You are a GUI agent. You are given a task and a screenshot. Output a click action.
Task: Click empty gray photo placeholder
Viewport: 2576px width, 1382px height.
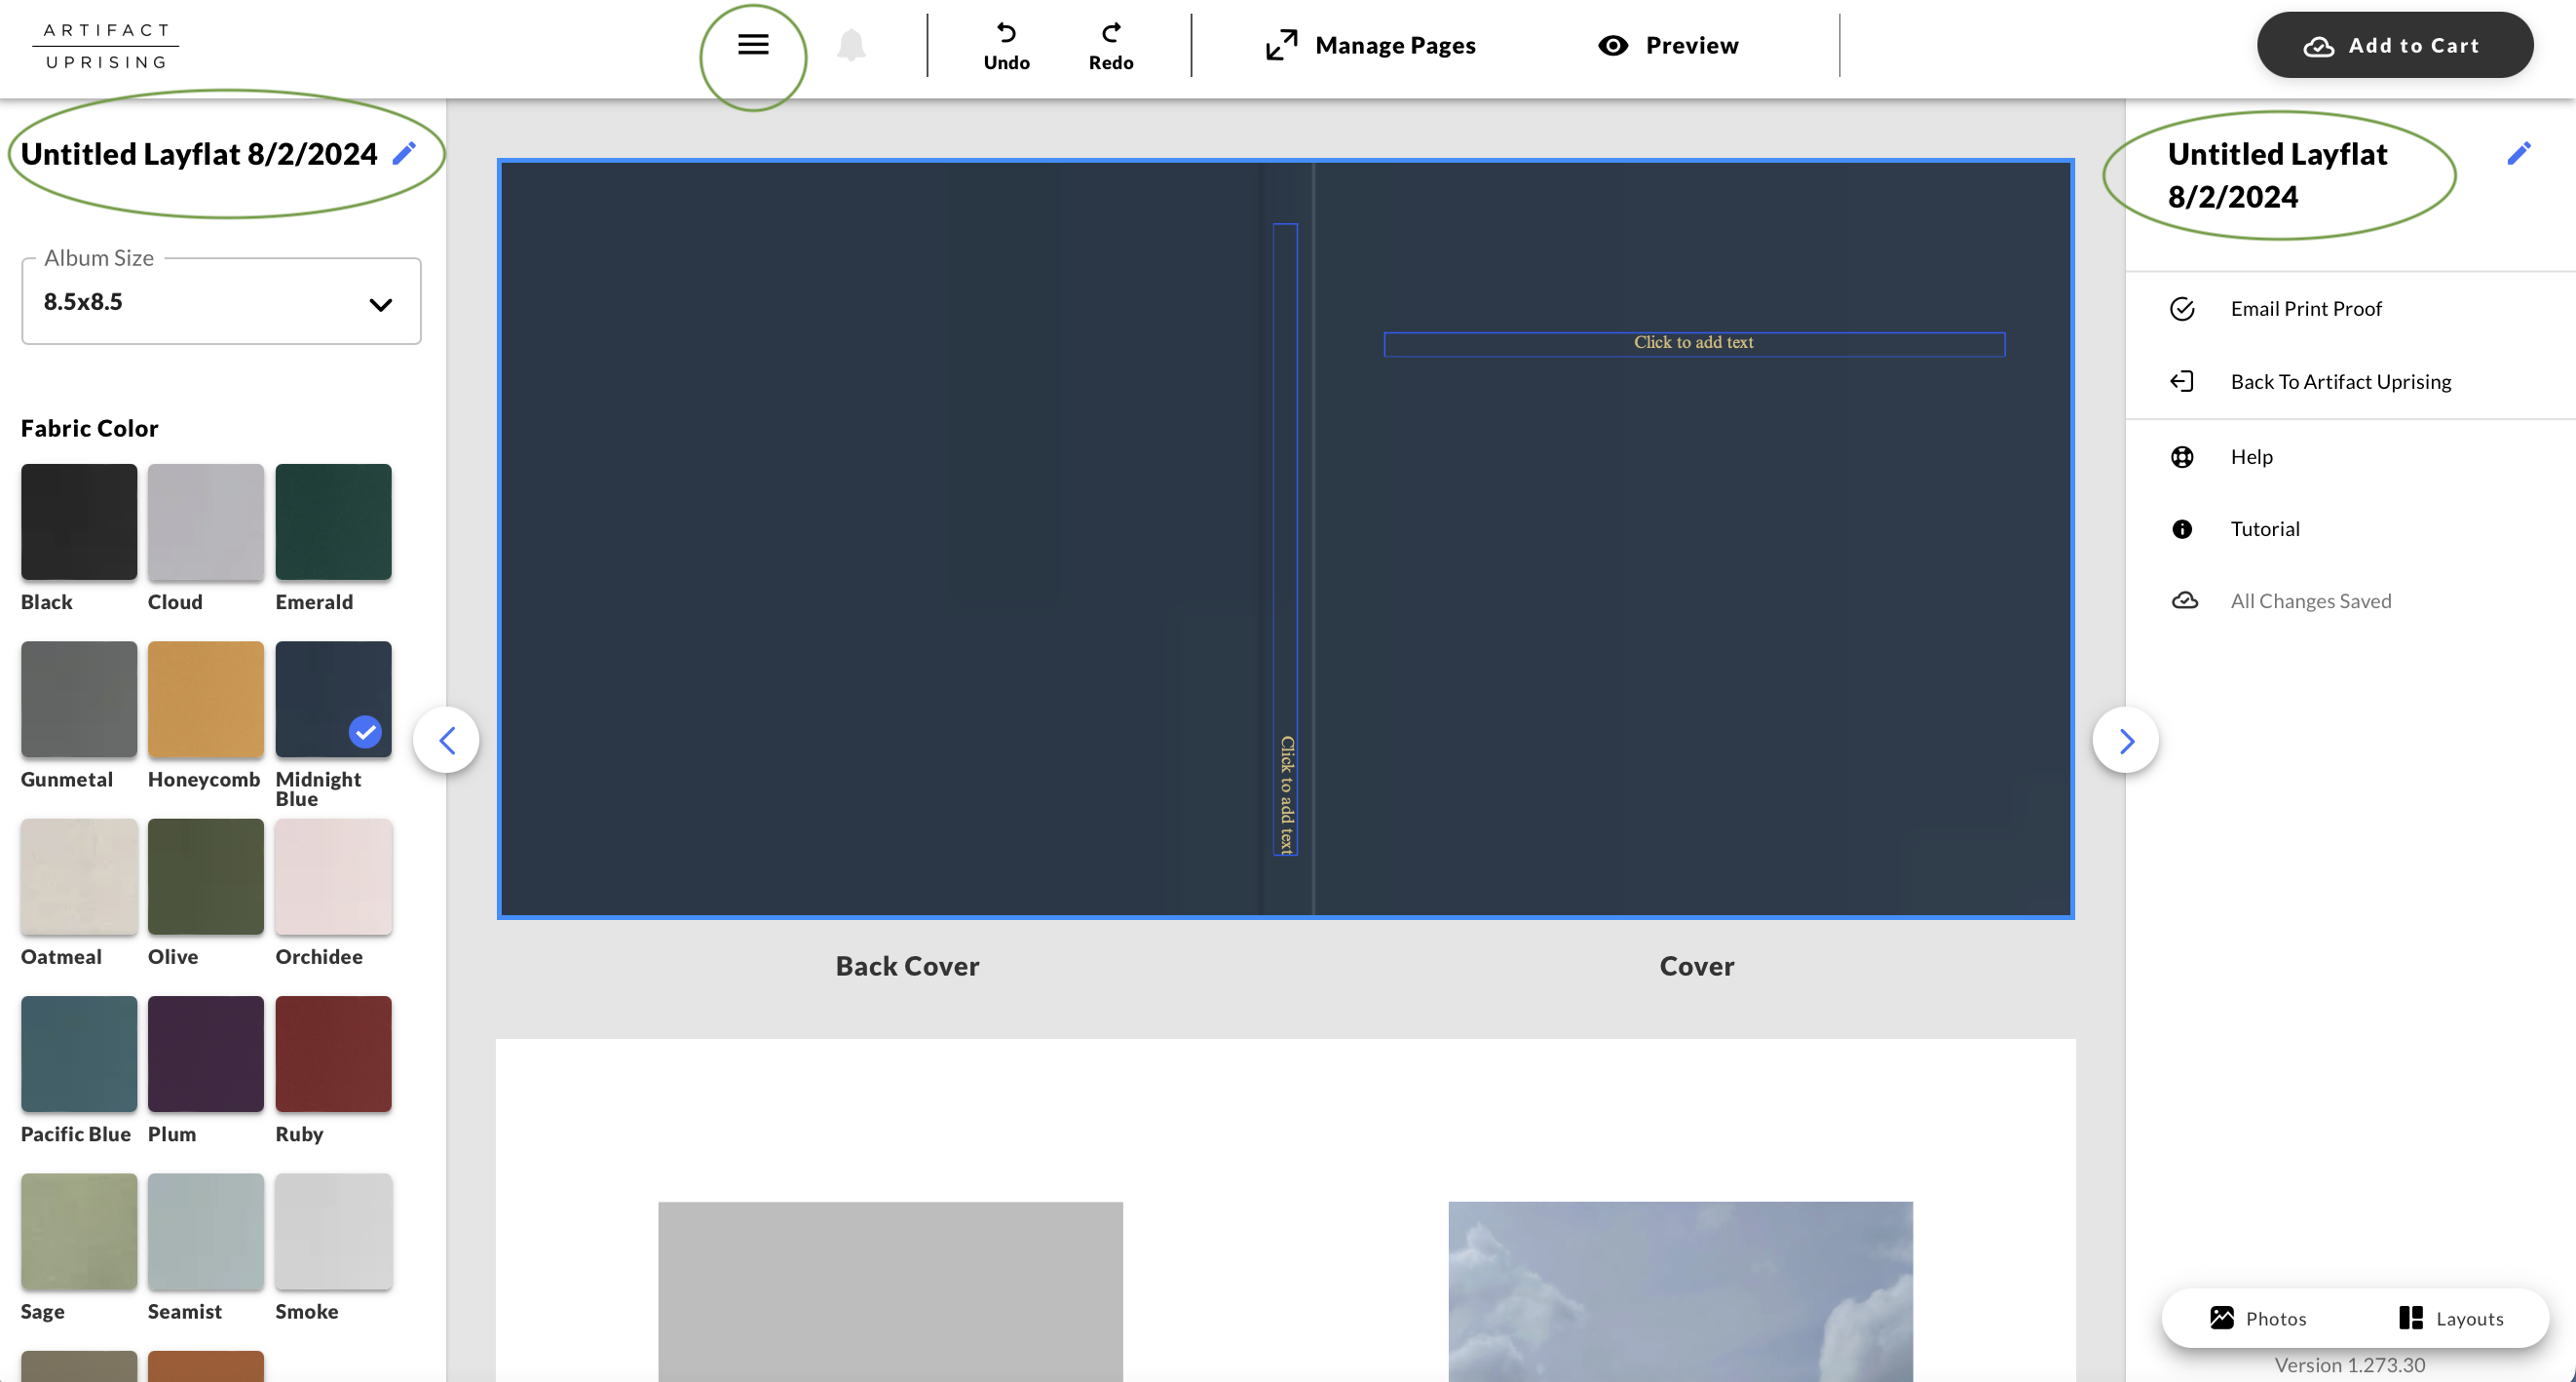tap(890, 1291)
